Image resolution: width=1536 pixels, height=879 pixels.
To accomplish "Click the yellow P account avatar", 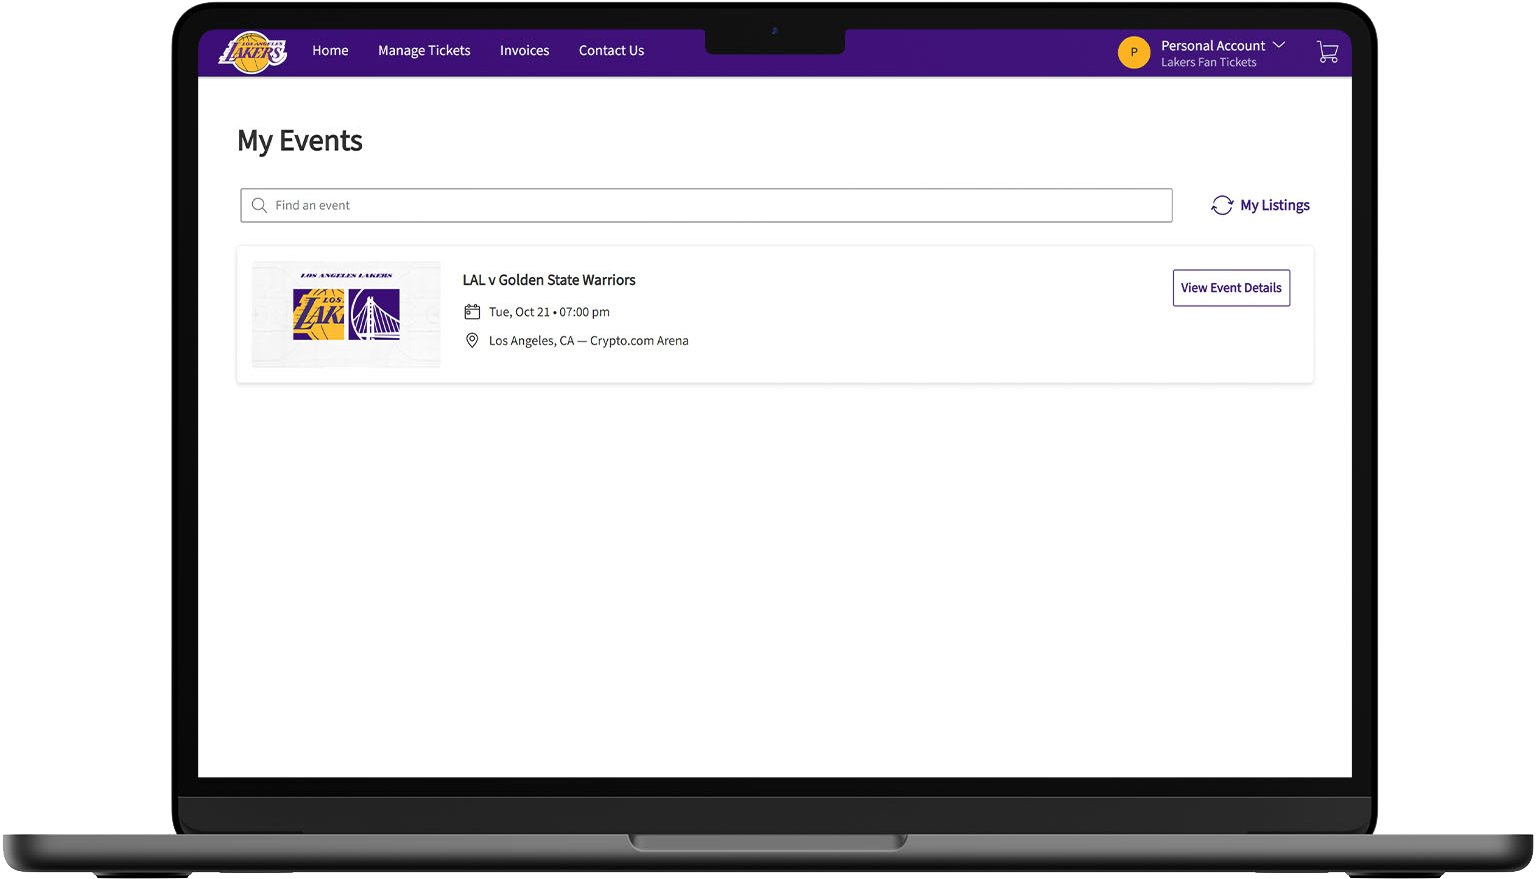I will click(x=1133, y=52).
